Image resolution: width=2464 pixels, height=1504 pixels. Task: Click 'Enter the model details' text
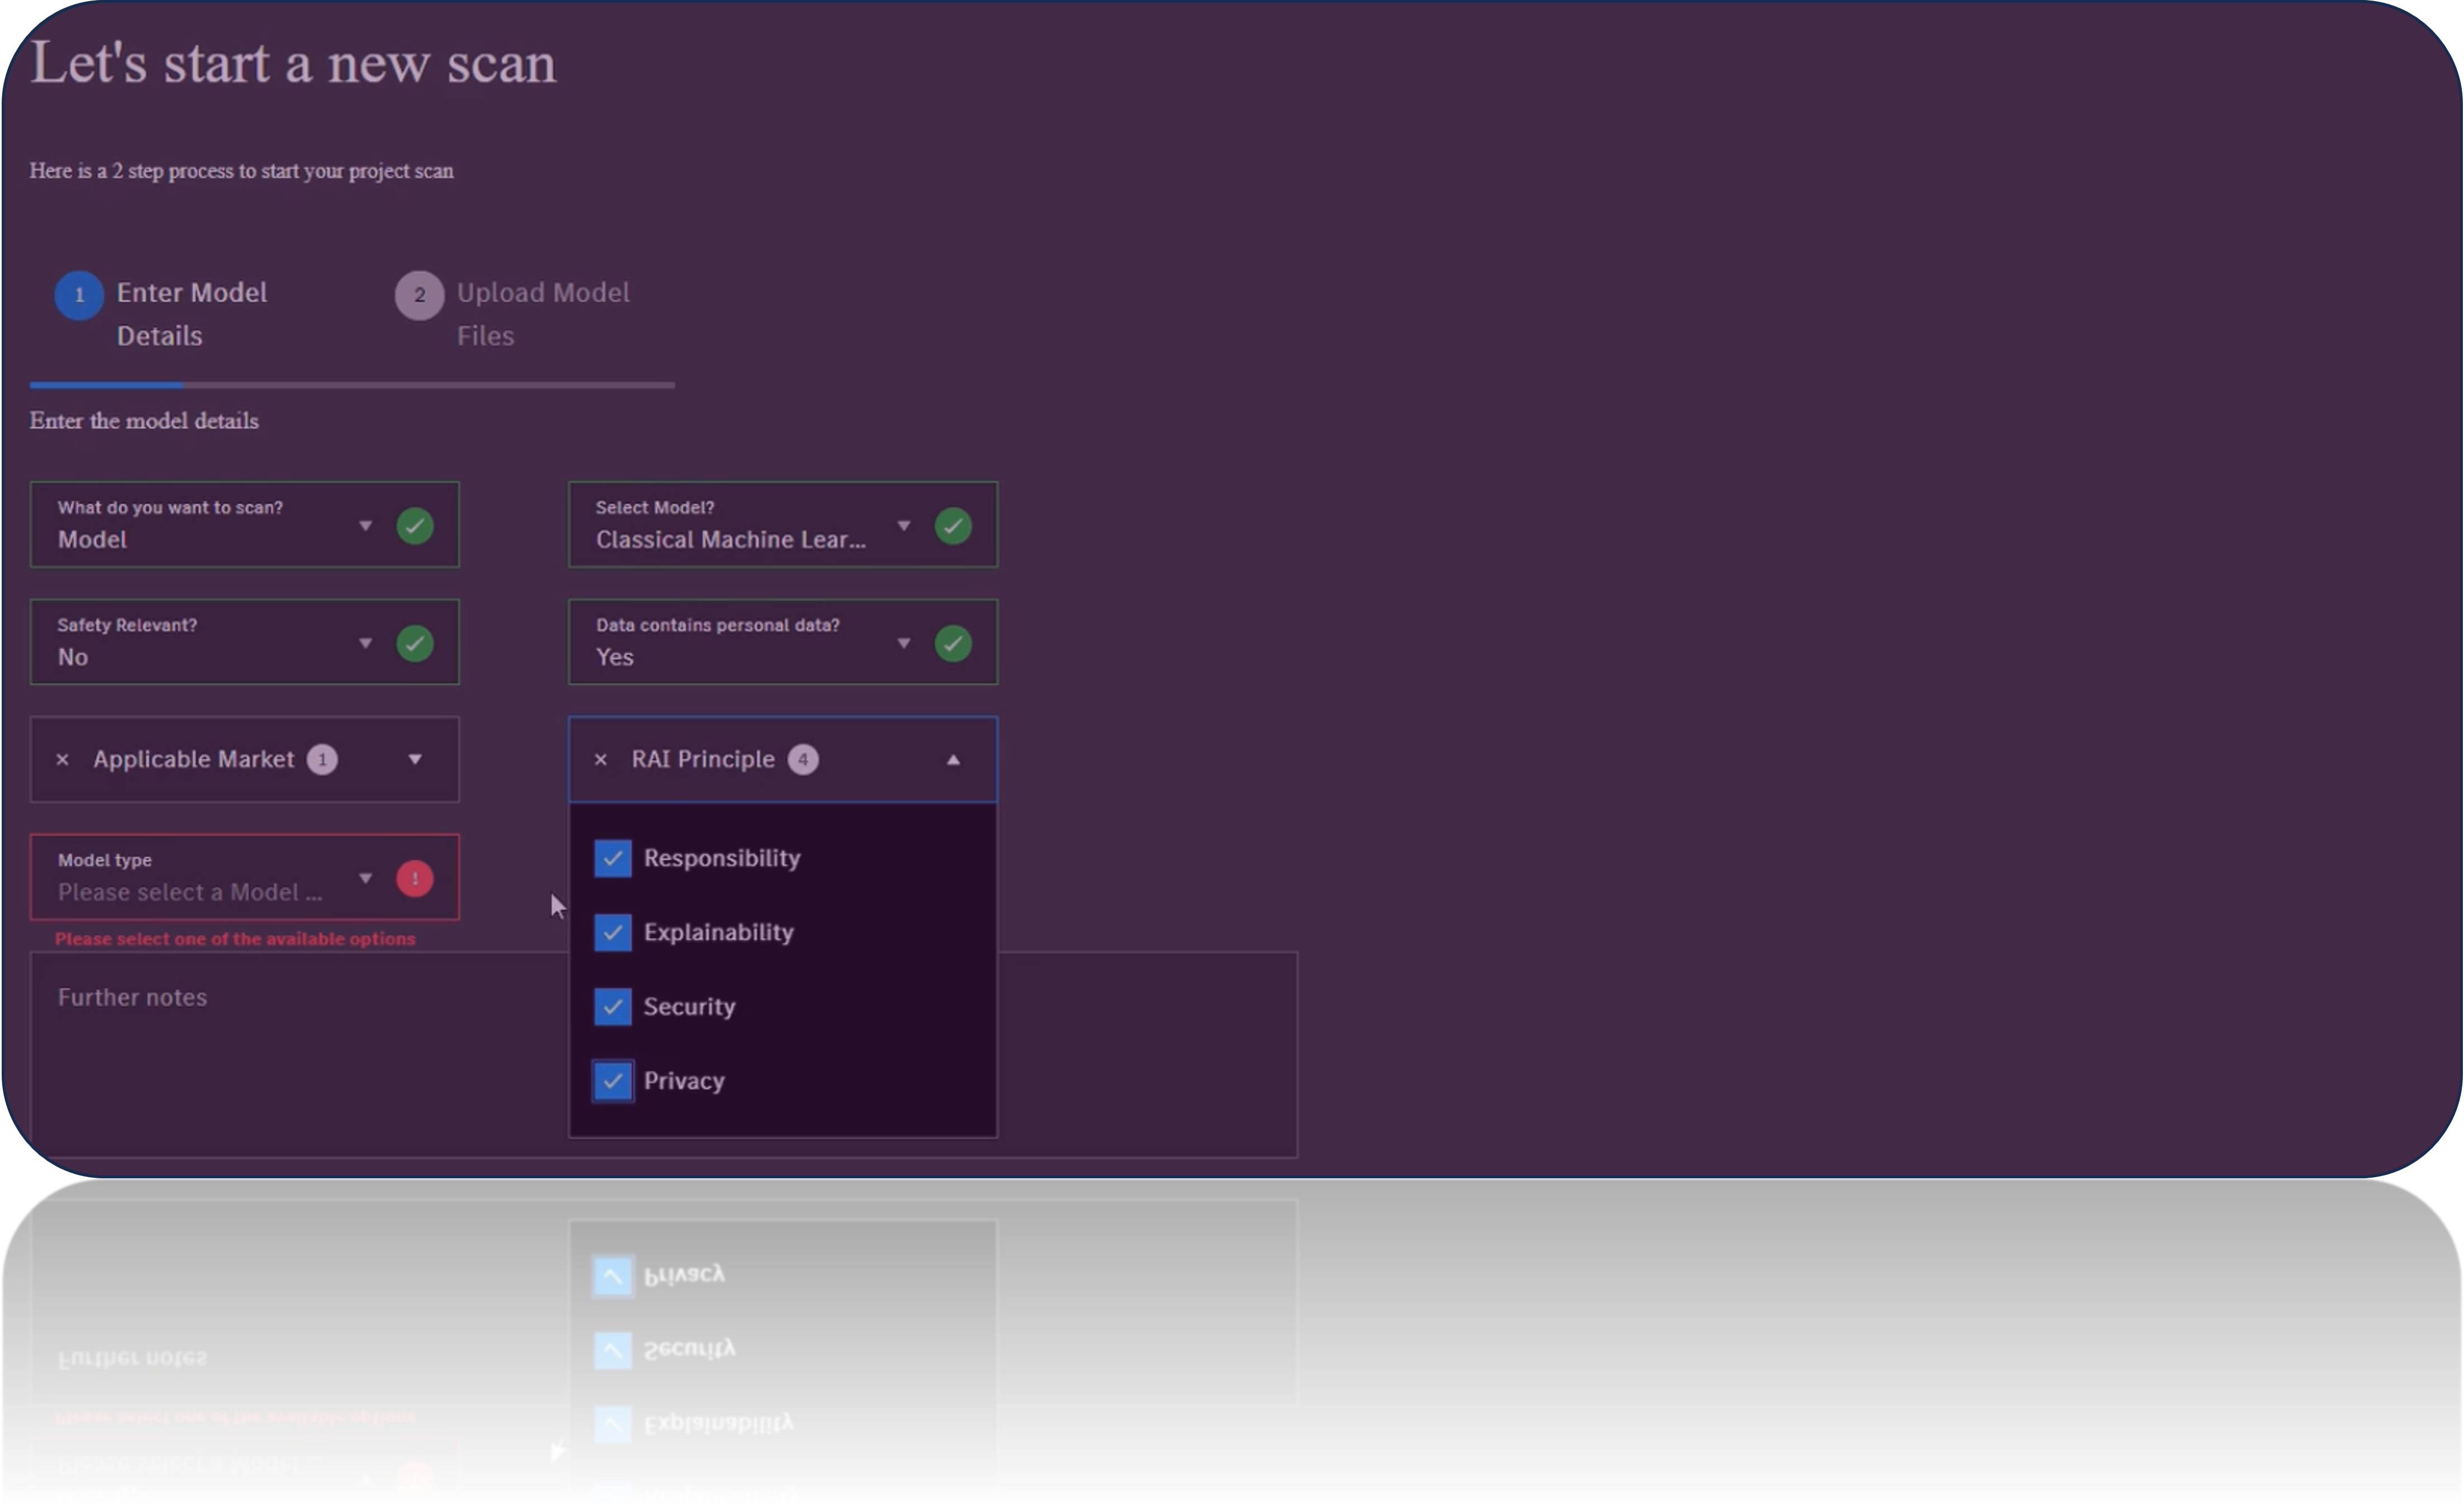[144, 421]
